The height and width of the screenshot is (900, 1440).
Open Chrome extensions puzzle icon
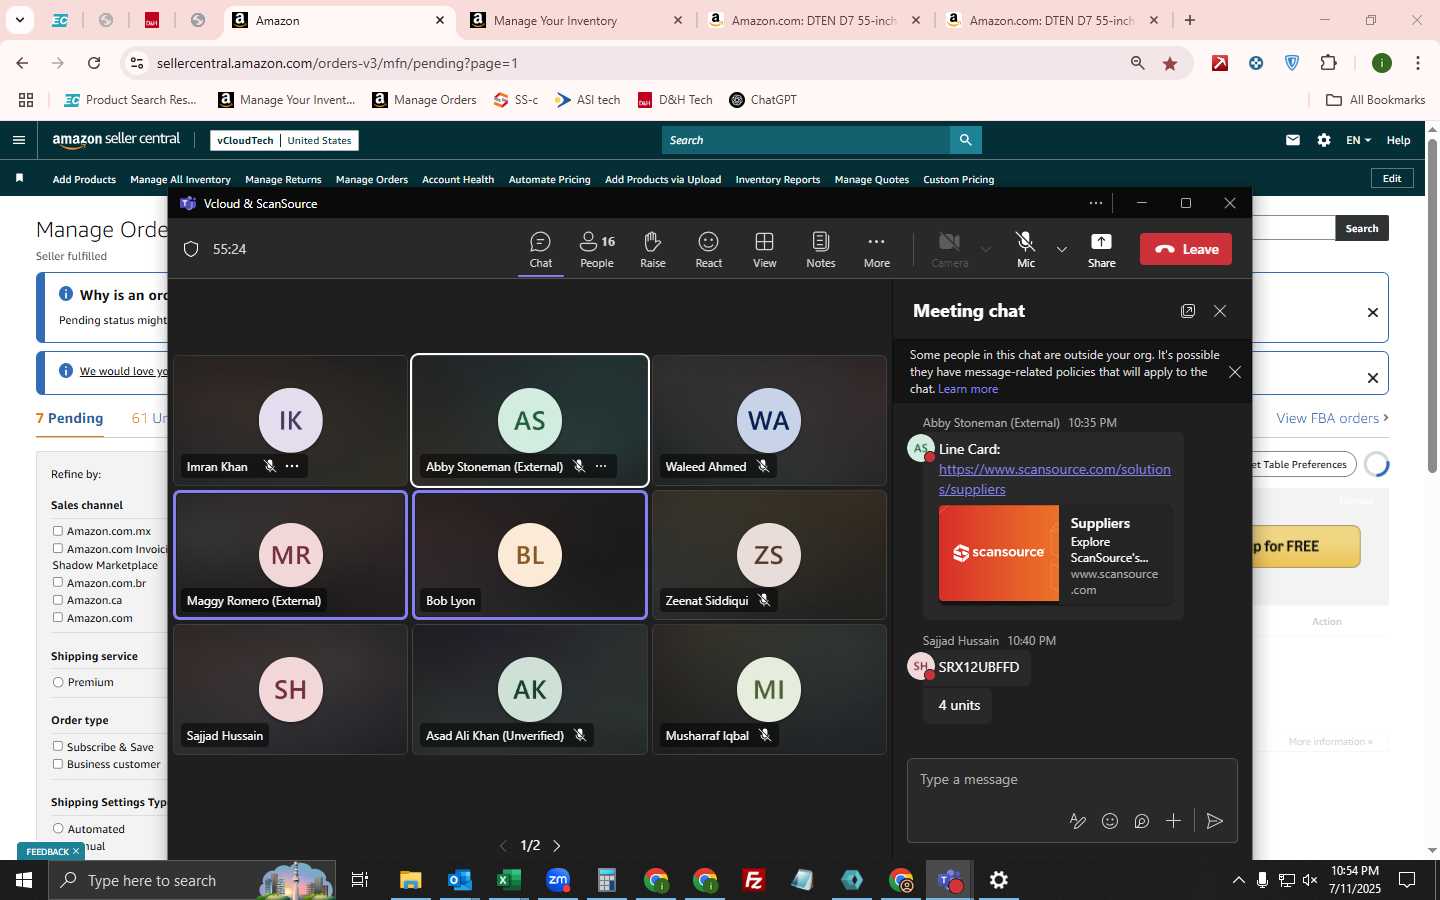[x=1328, y=63]
